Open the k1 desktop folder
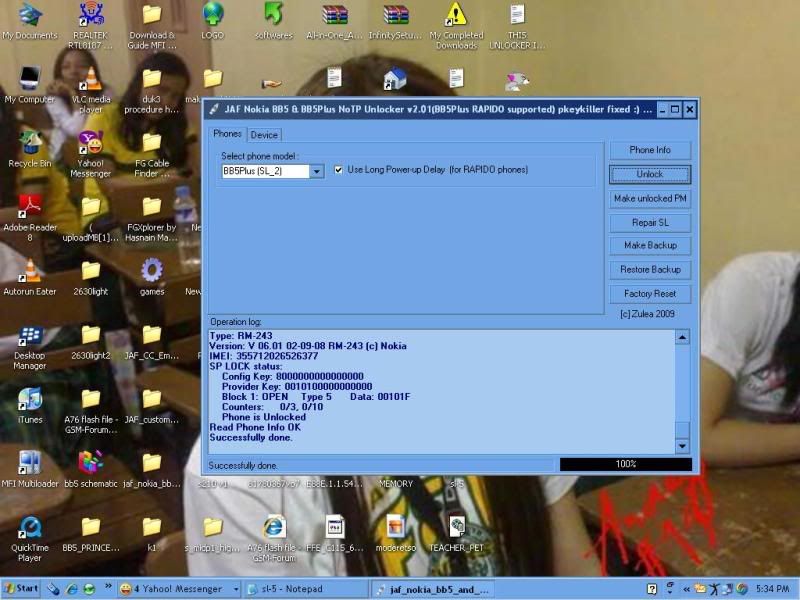The image size is (800, 600). tap(152, 534)
